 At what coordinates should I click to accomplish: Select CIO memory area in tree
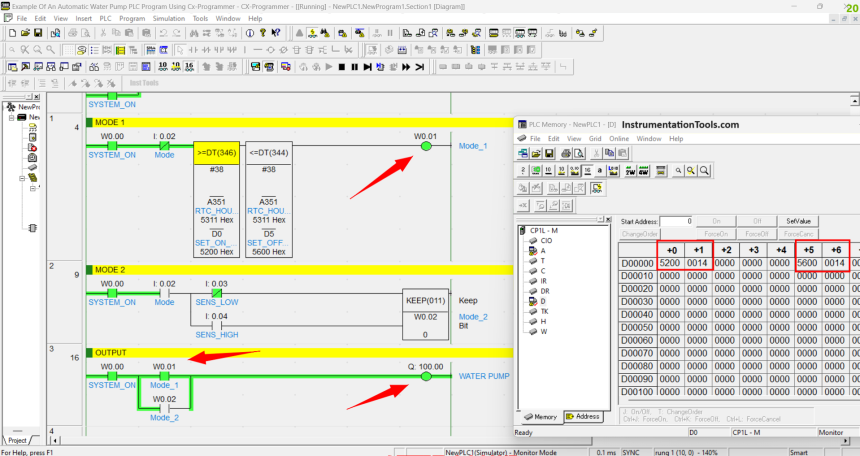coord(546,240)
